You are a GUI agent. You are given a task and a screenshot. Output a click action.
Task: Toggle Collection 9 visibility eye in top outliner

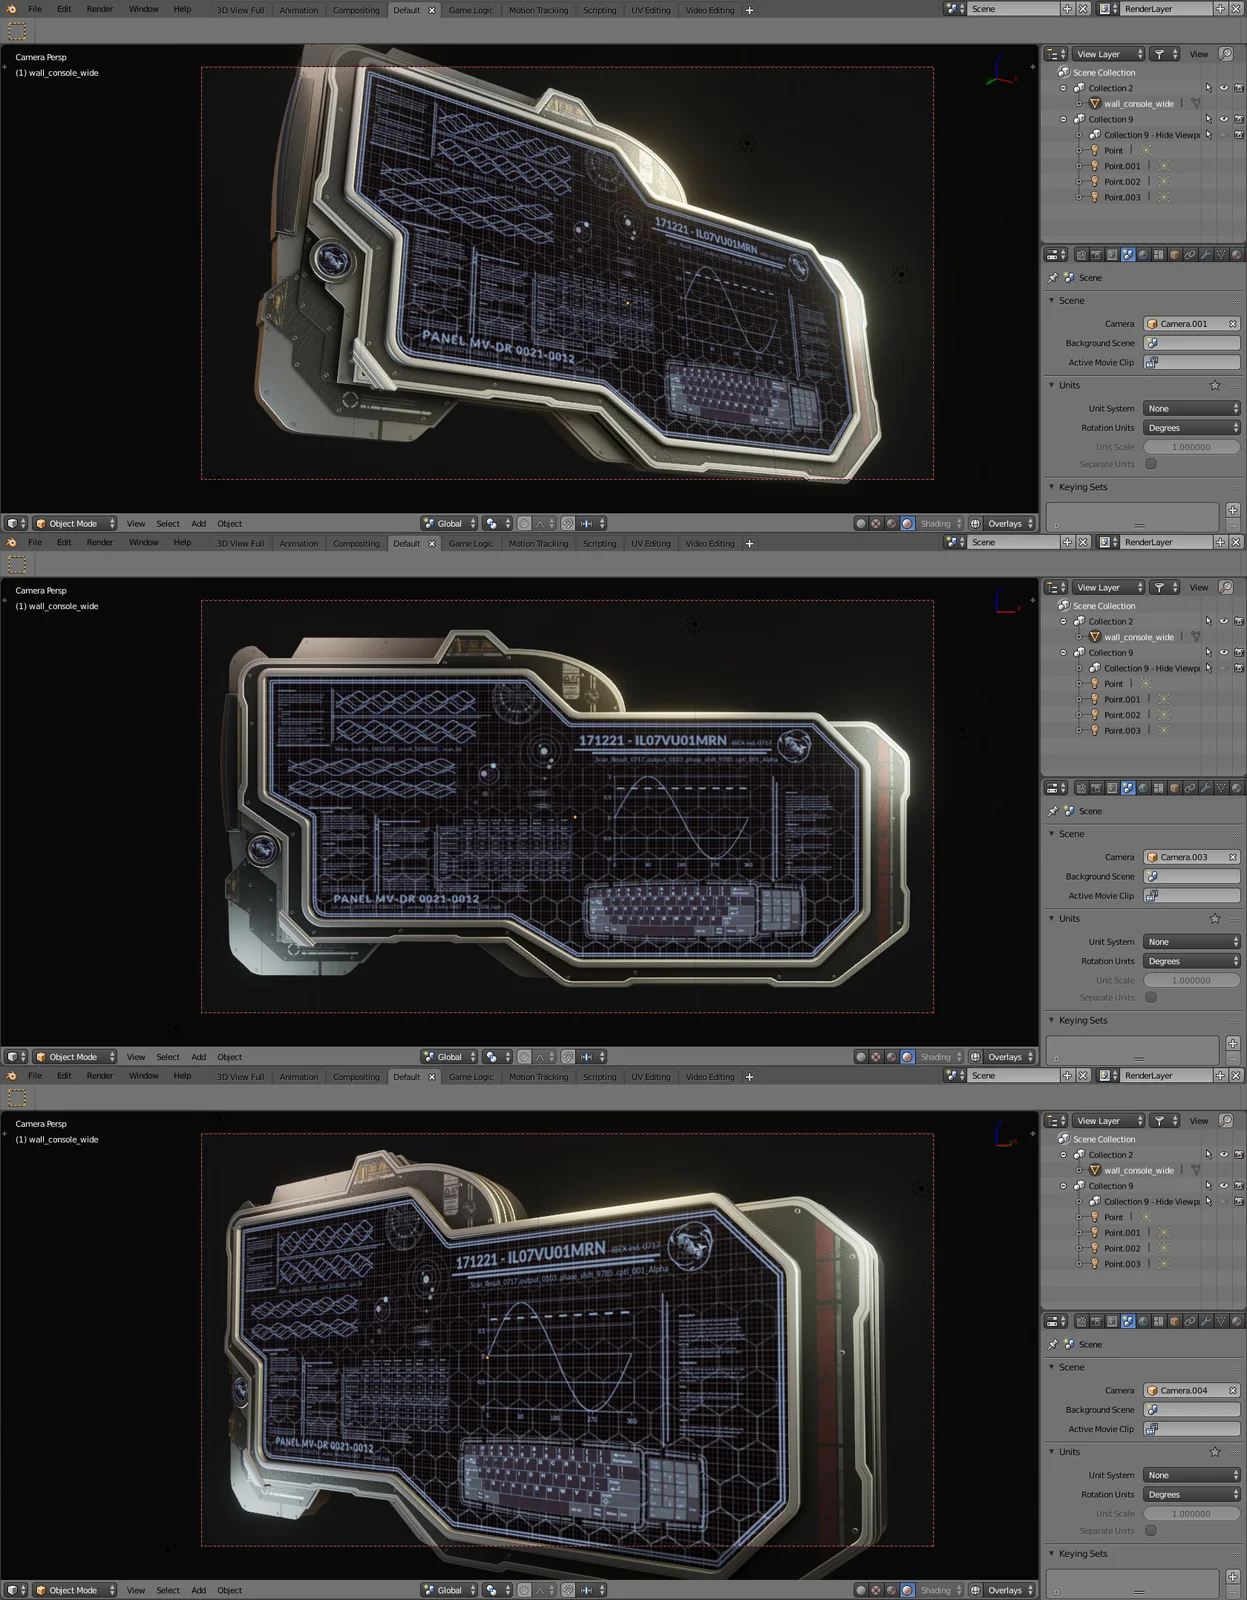click(x=1223, y=119)
